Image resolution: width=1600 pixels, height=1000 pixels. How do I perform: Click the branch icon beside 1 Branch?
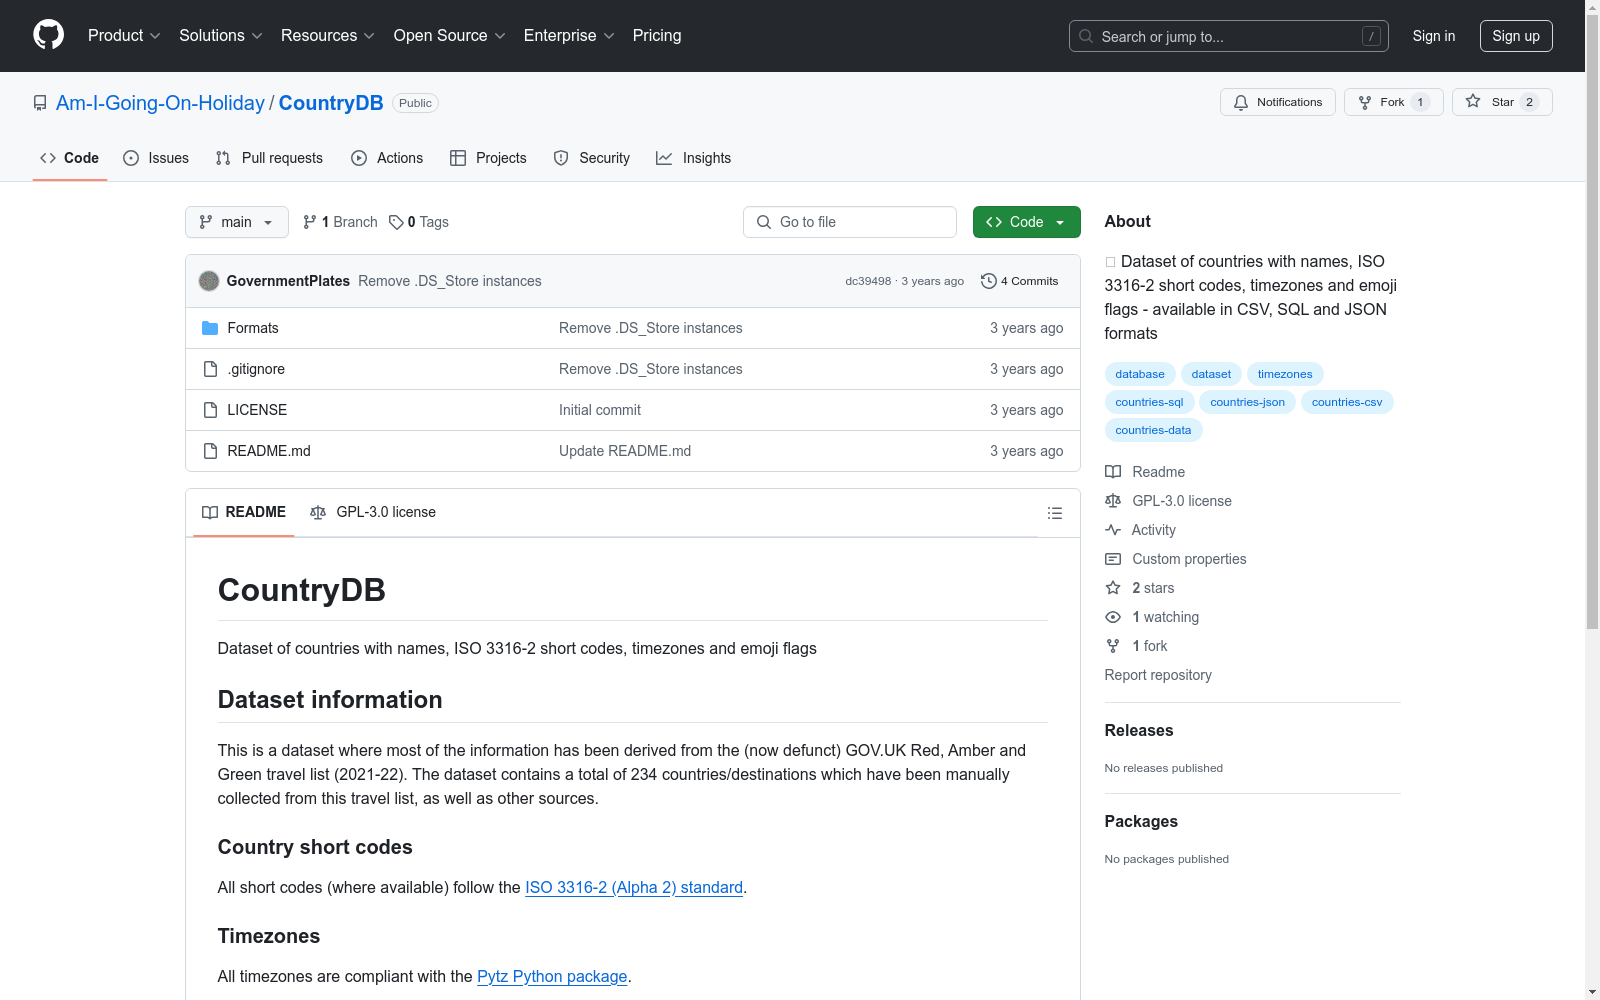(x=310, y=222)
